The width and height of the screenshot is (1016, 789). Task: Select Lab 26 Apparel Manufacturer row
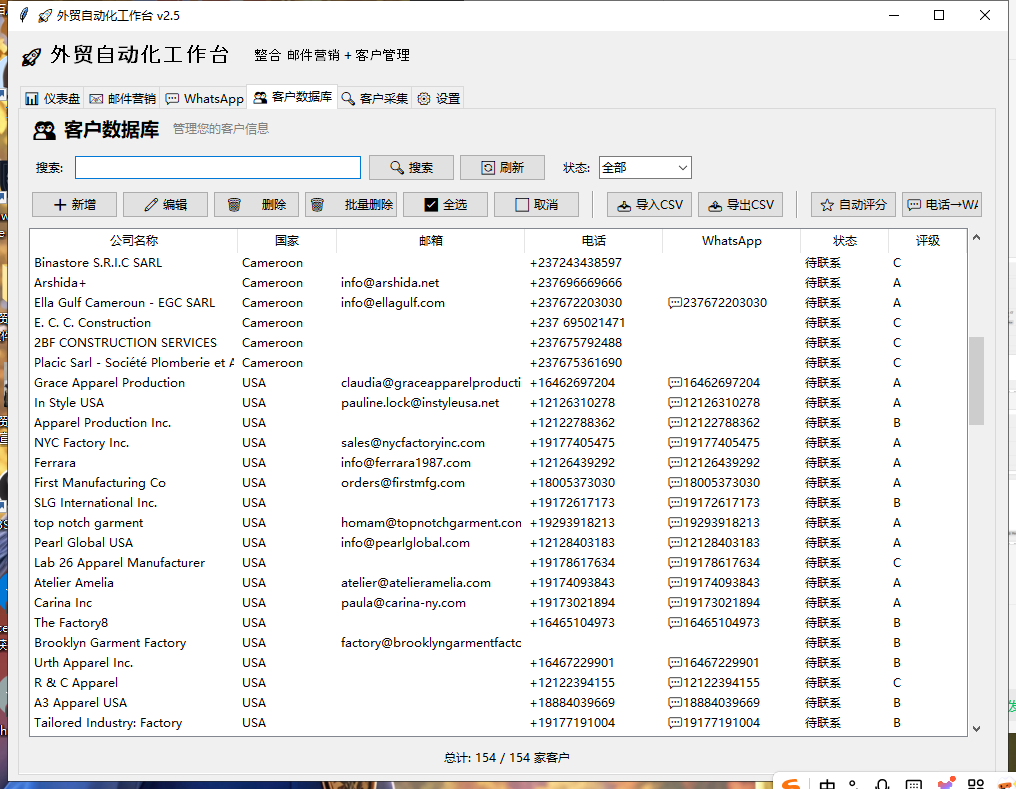498,563
